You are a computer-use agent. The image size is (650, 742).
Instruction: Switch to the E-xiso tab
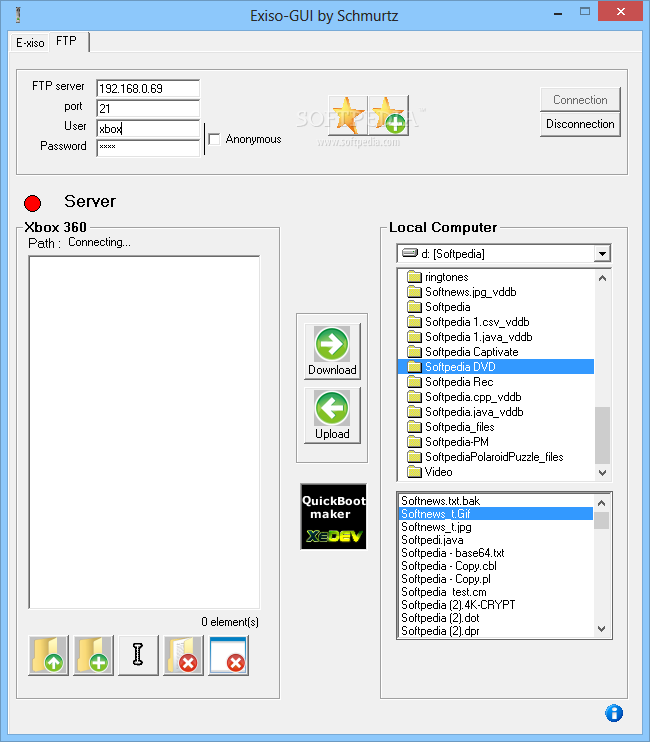[30, 43]
